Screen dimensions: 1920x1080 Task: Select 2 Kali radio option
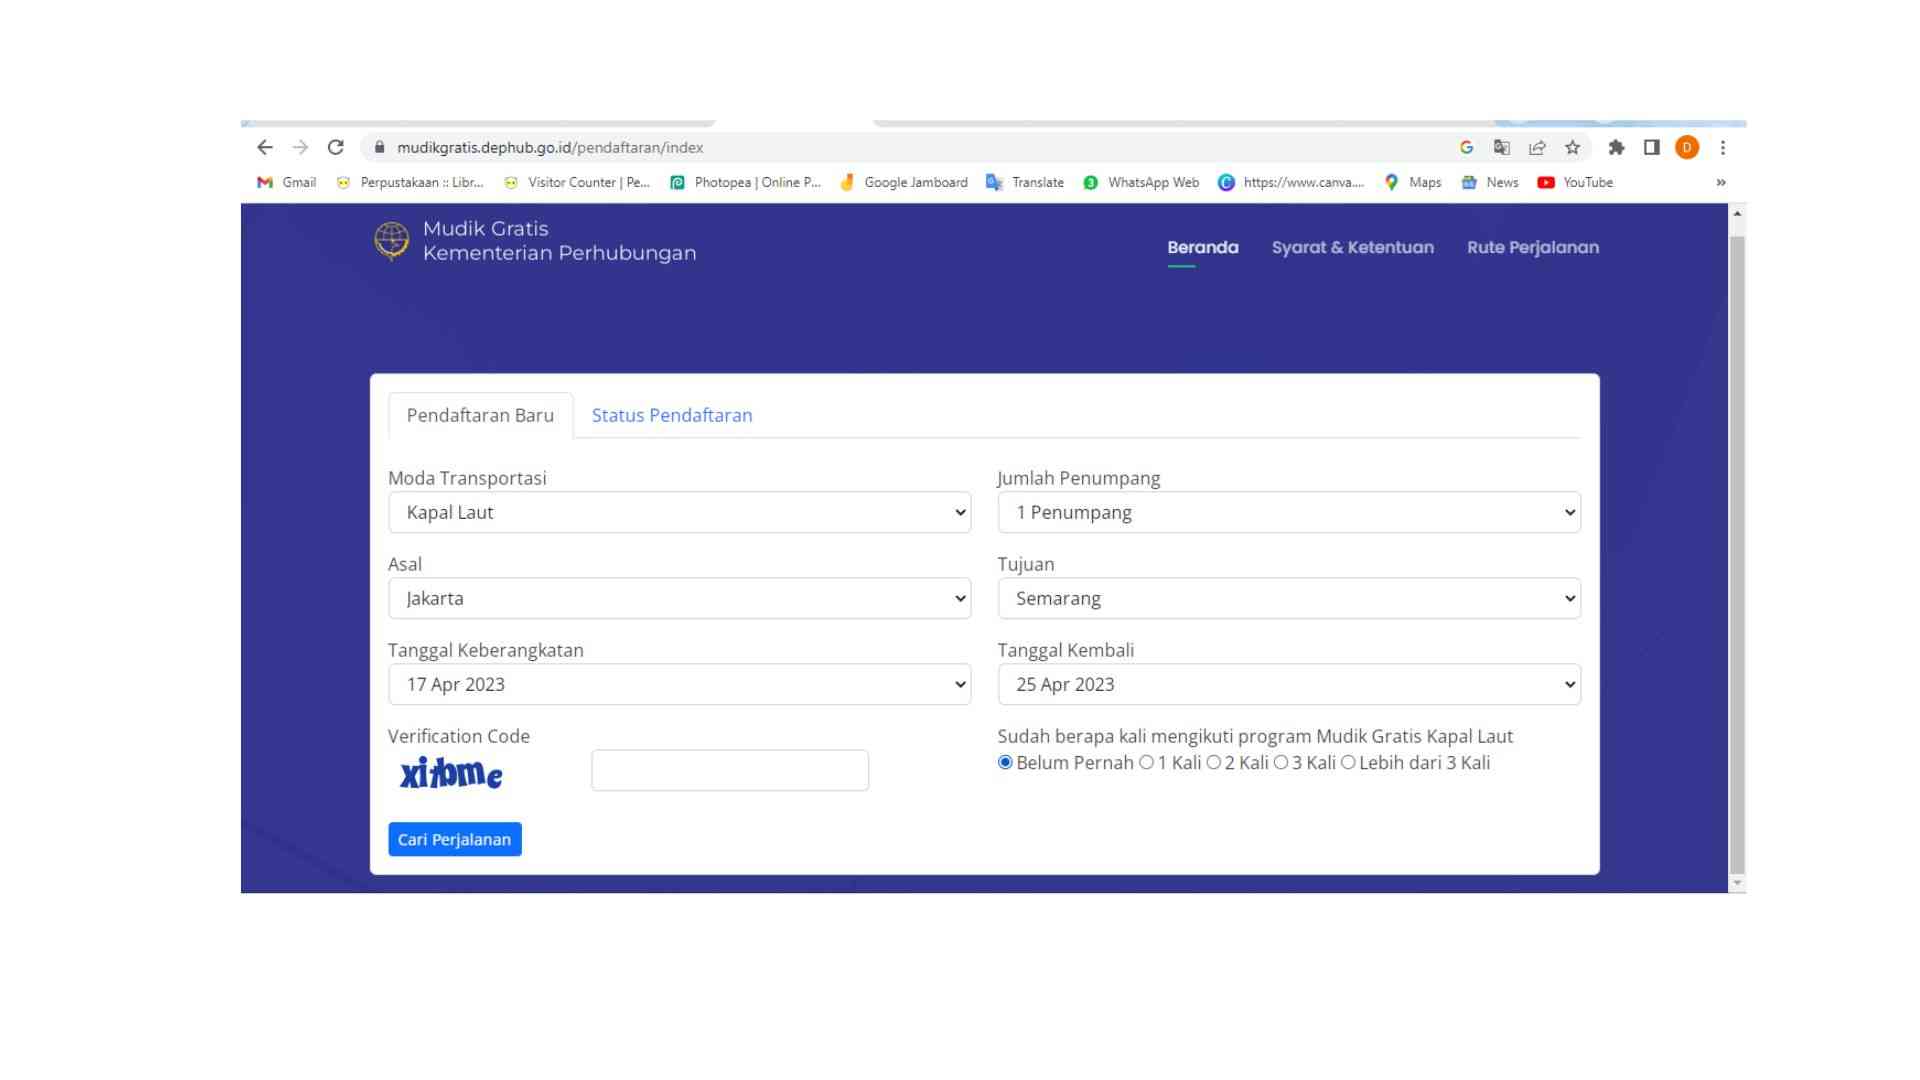[1213, 763]
